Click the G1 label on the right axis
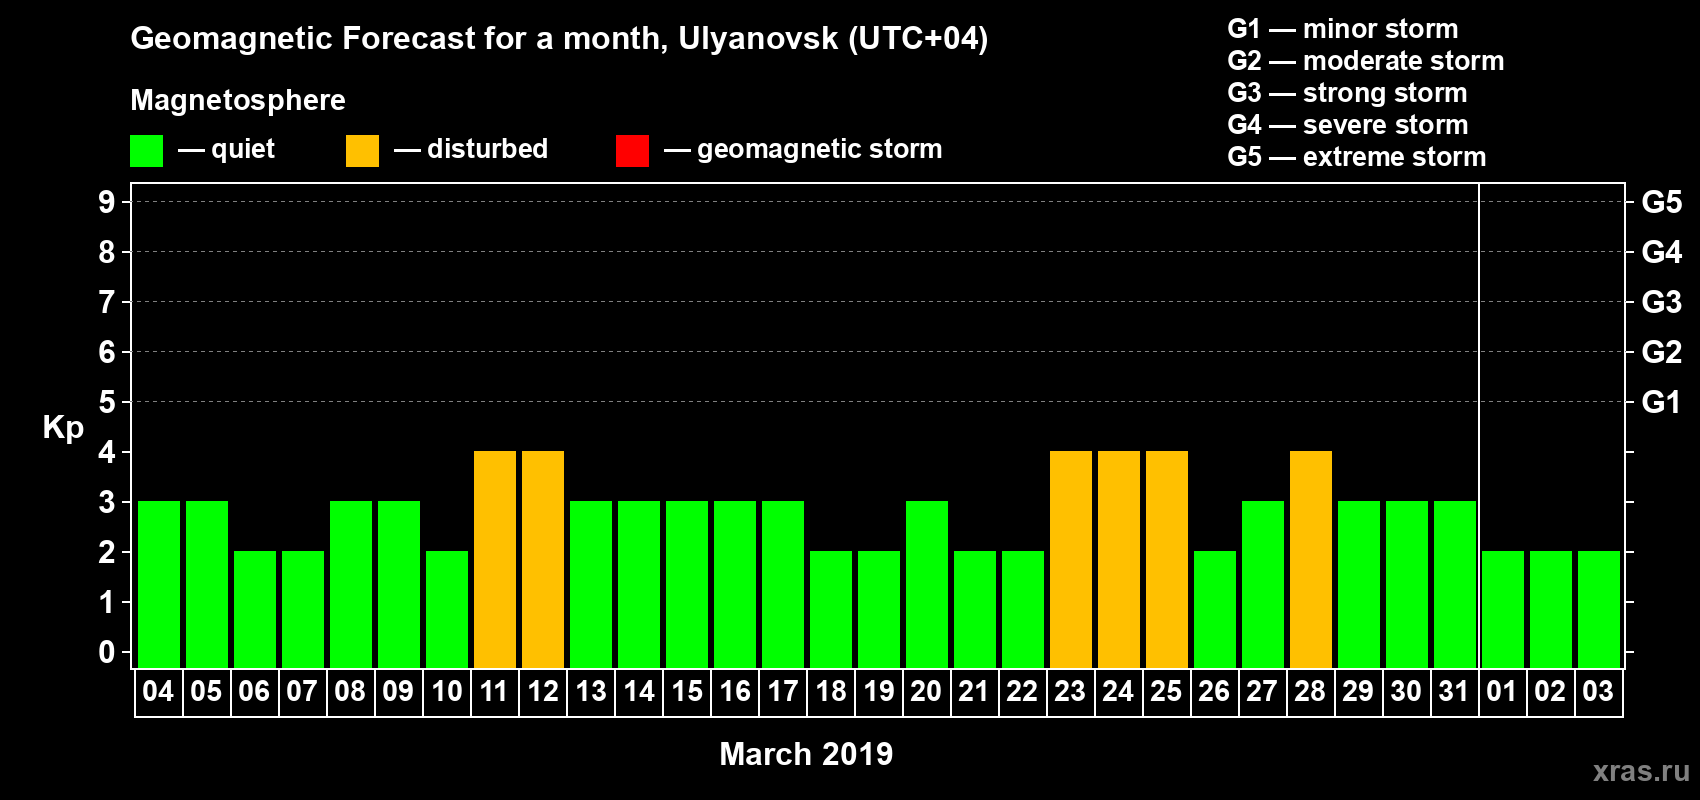The width and height of the screenshot is (1700, 800). [1661, 402]
